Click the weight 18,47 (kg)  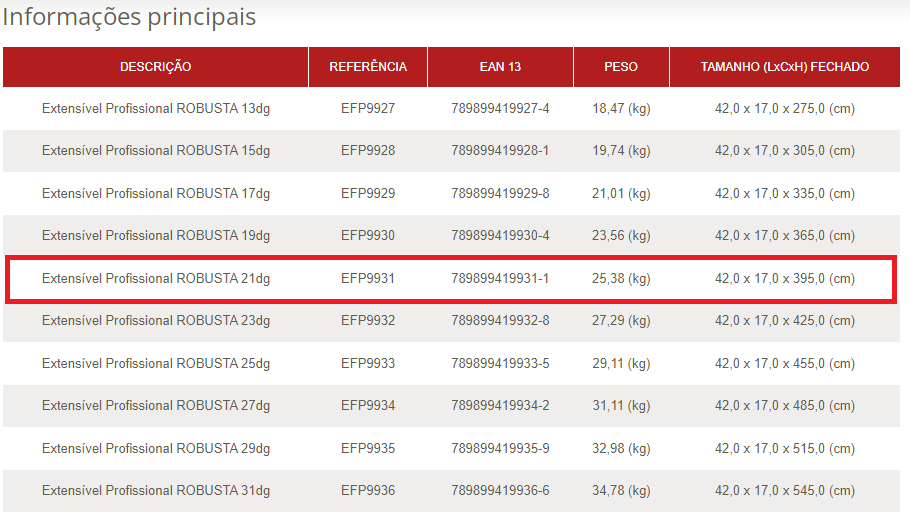tap(621, 109)
